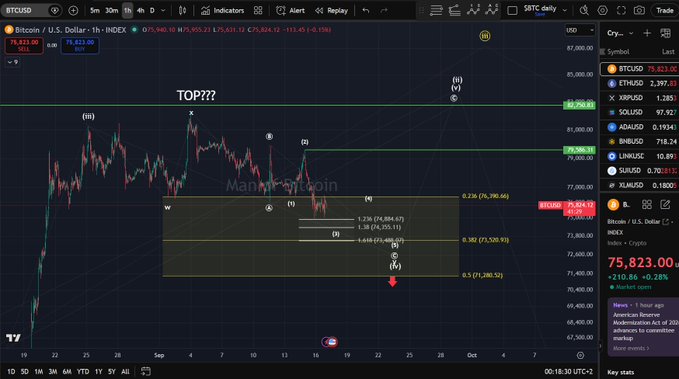Image resolution: width=679 pixels, height=379 pixels.
Task: Open details grid icon in the symbol panel
Action: 647,204
